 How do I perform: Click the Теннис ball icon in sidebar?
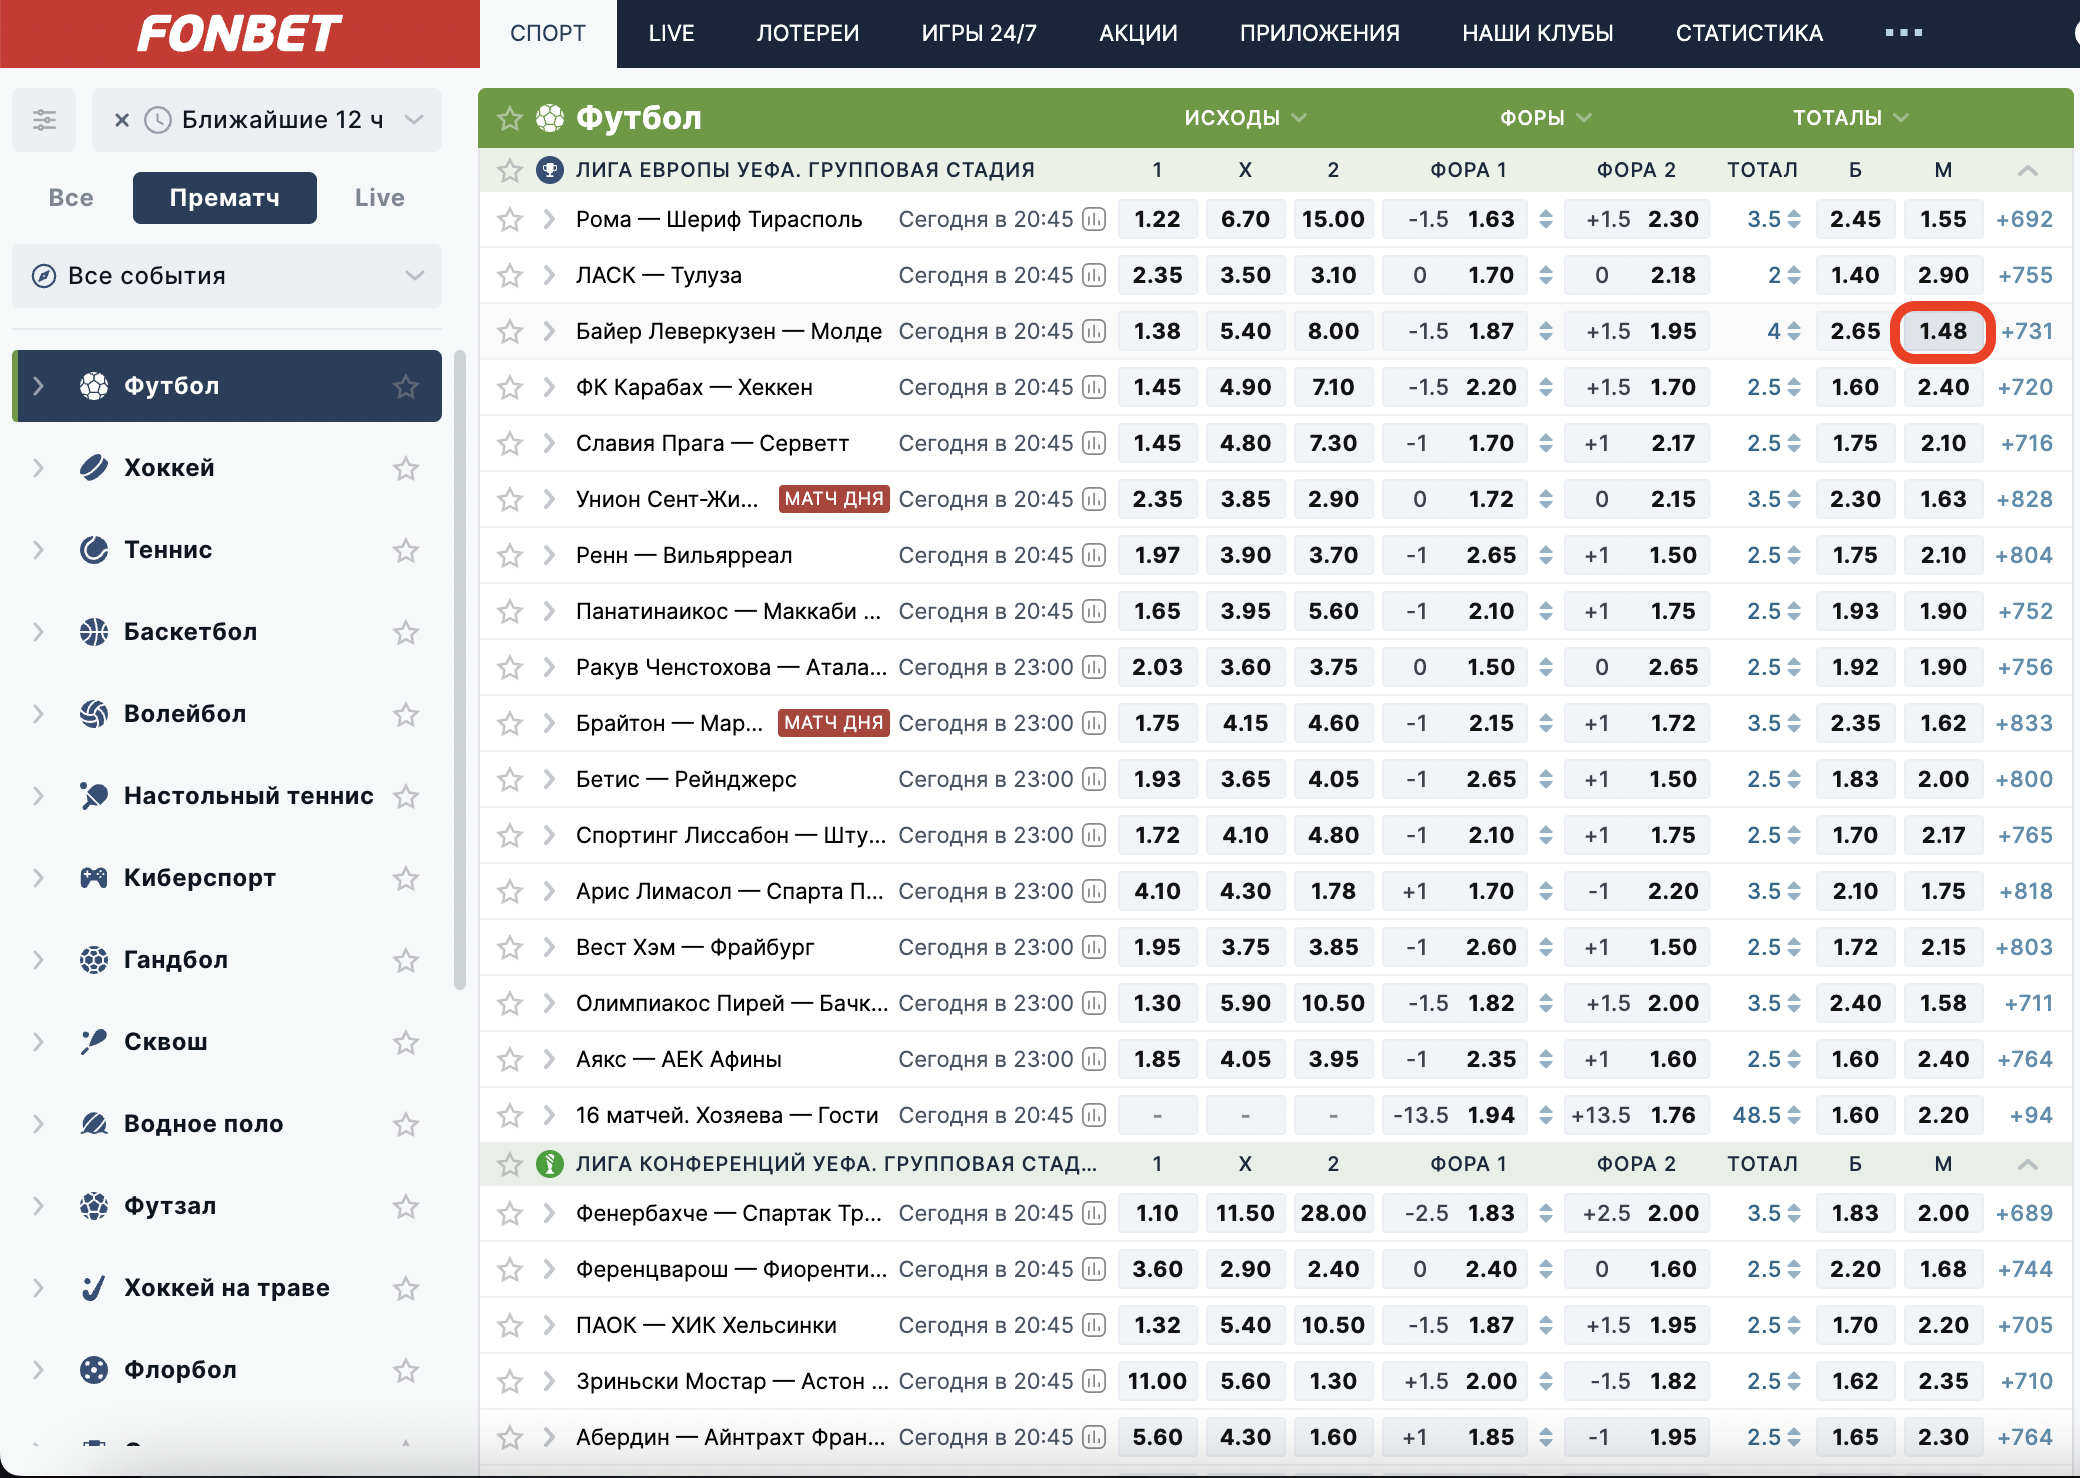point(94,550)
